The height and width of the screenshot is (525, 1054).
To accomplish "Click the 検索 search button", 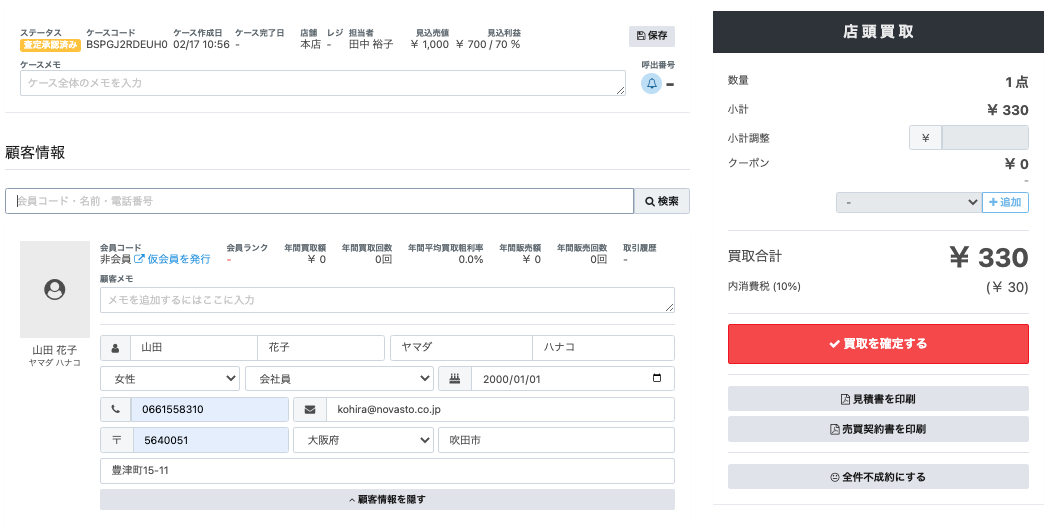I will 661,201.
